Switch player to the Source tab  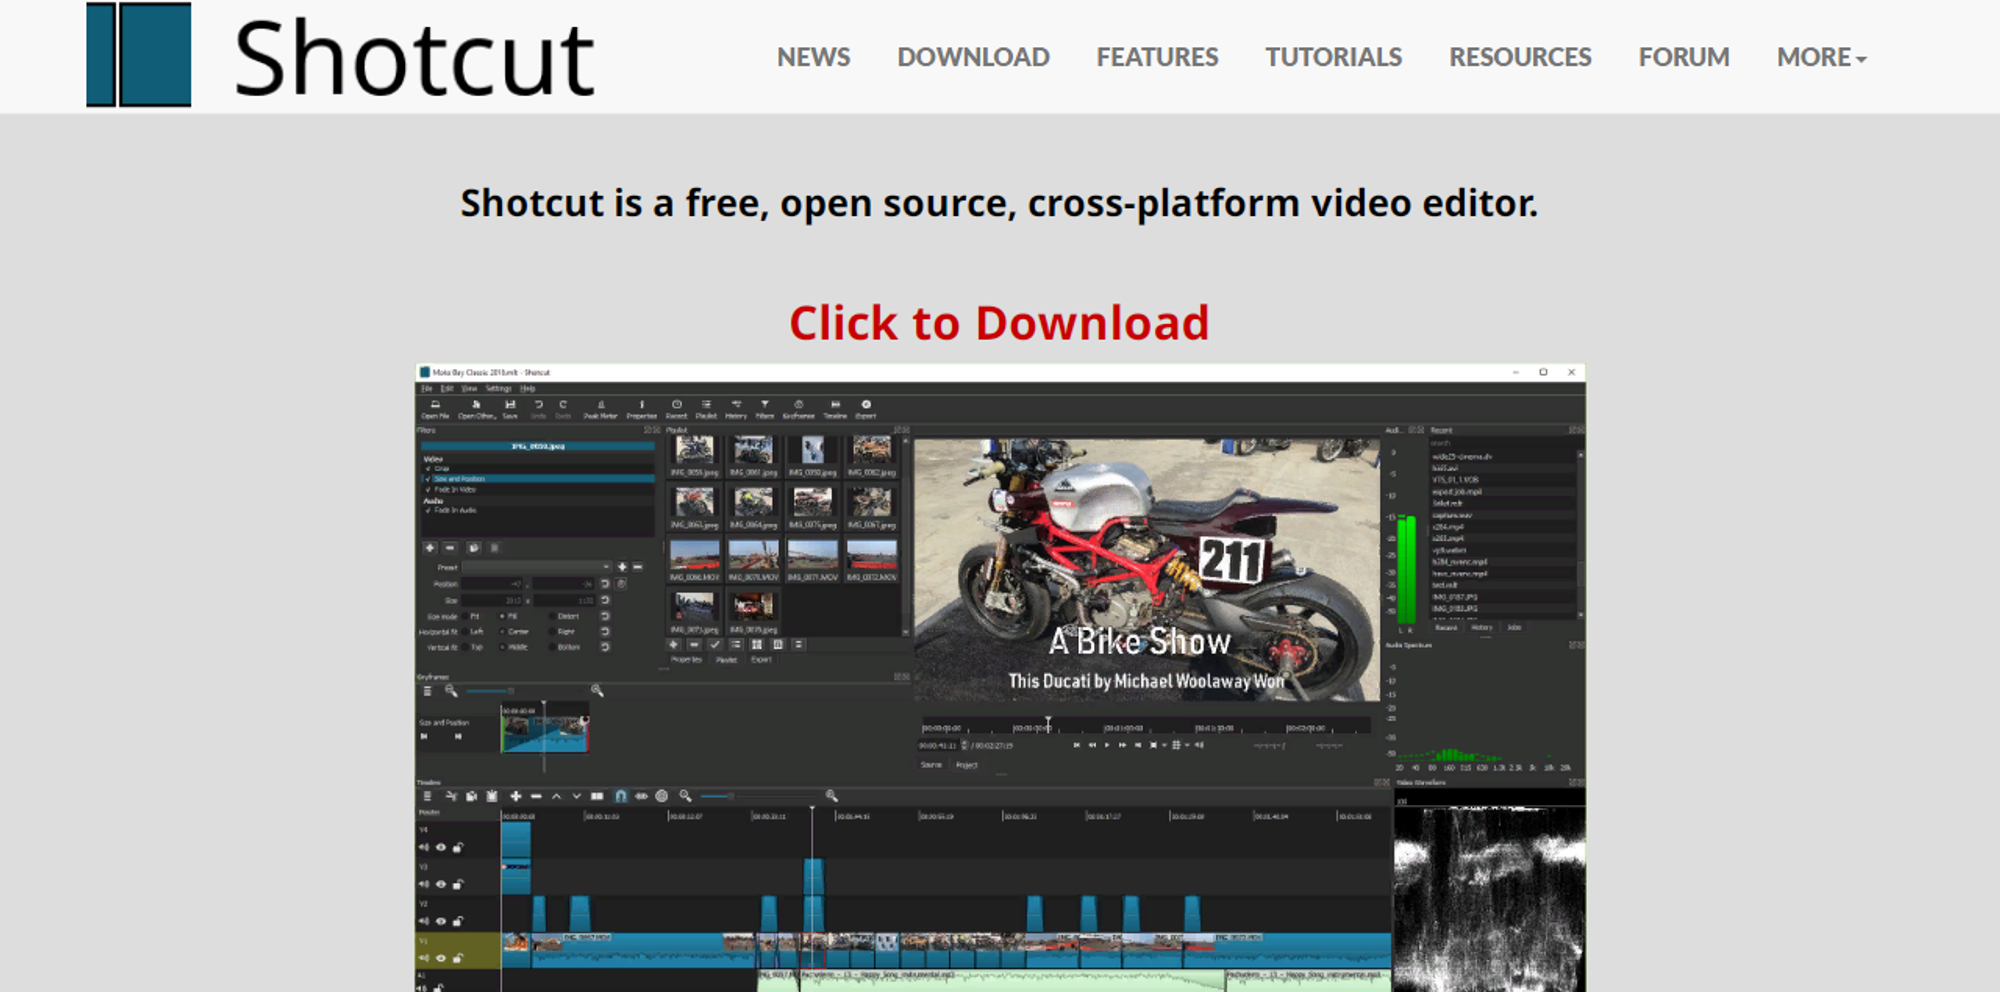[931, 765]
